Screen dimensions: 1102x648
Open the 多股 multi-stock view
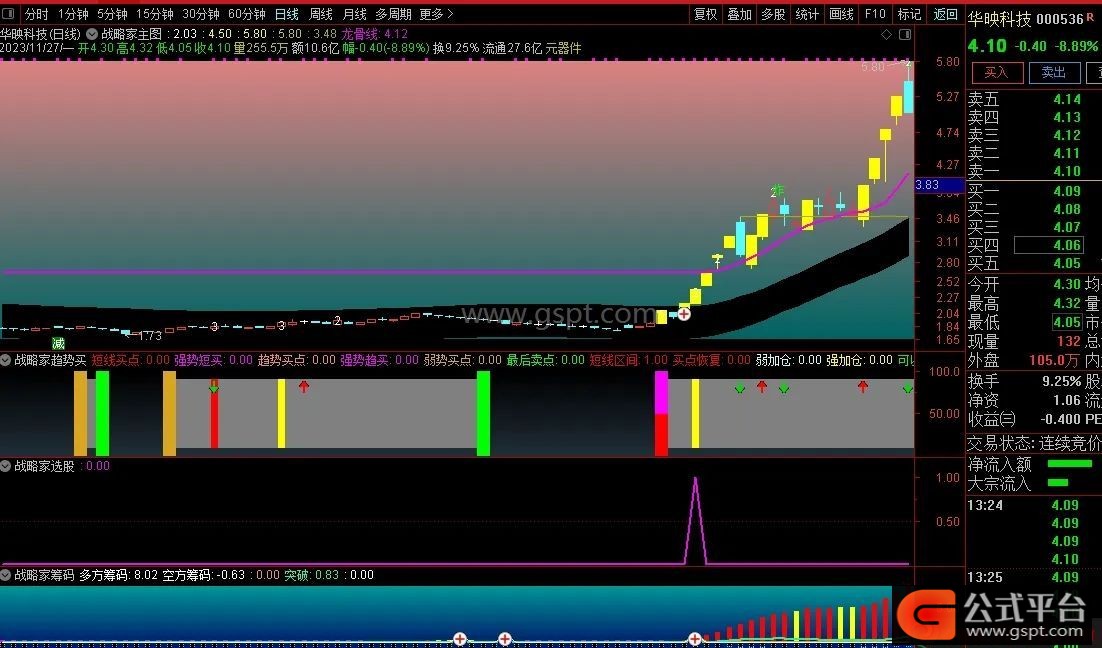[773, 14]
